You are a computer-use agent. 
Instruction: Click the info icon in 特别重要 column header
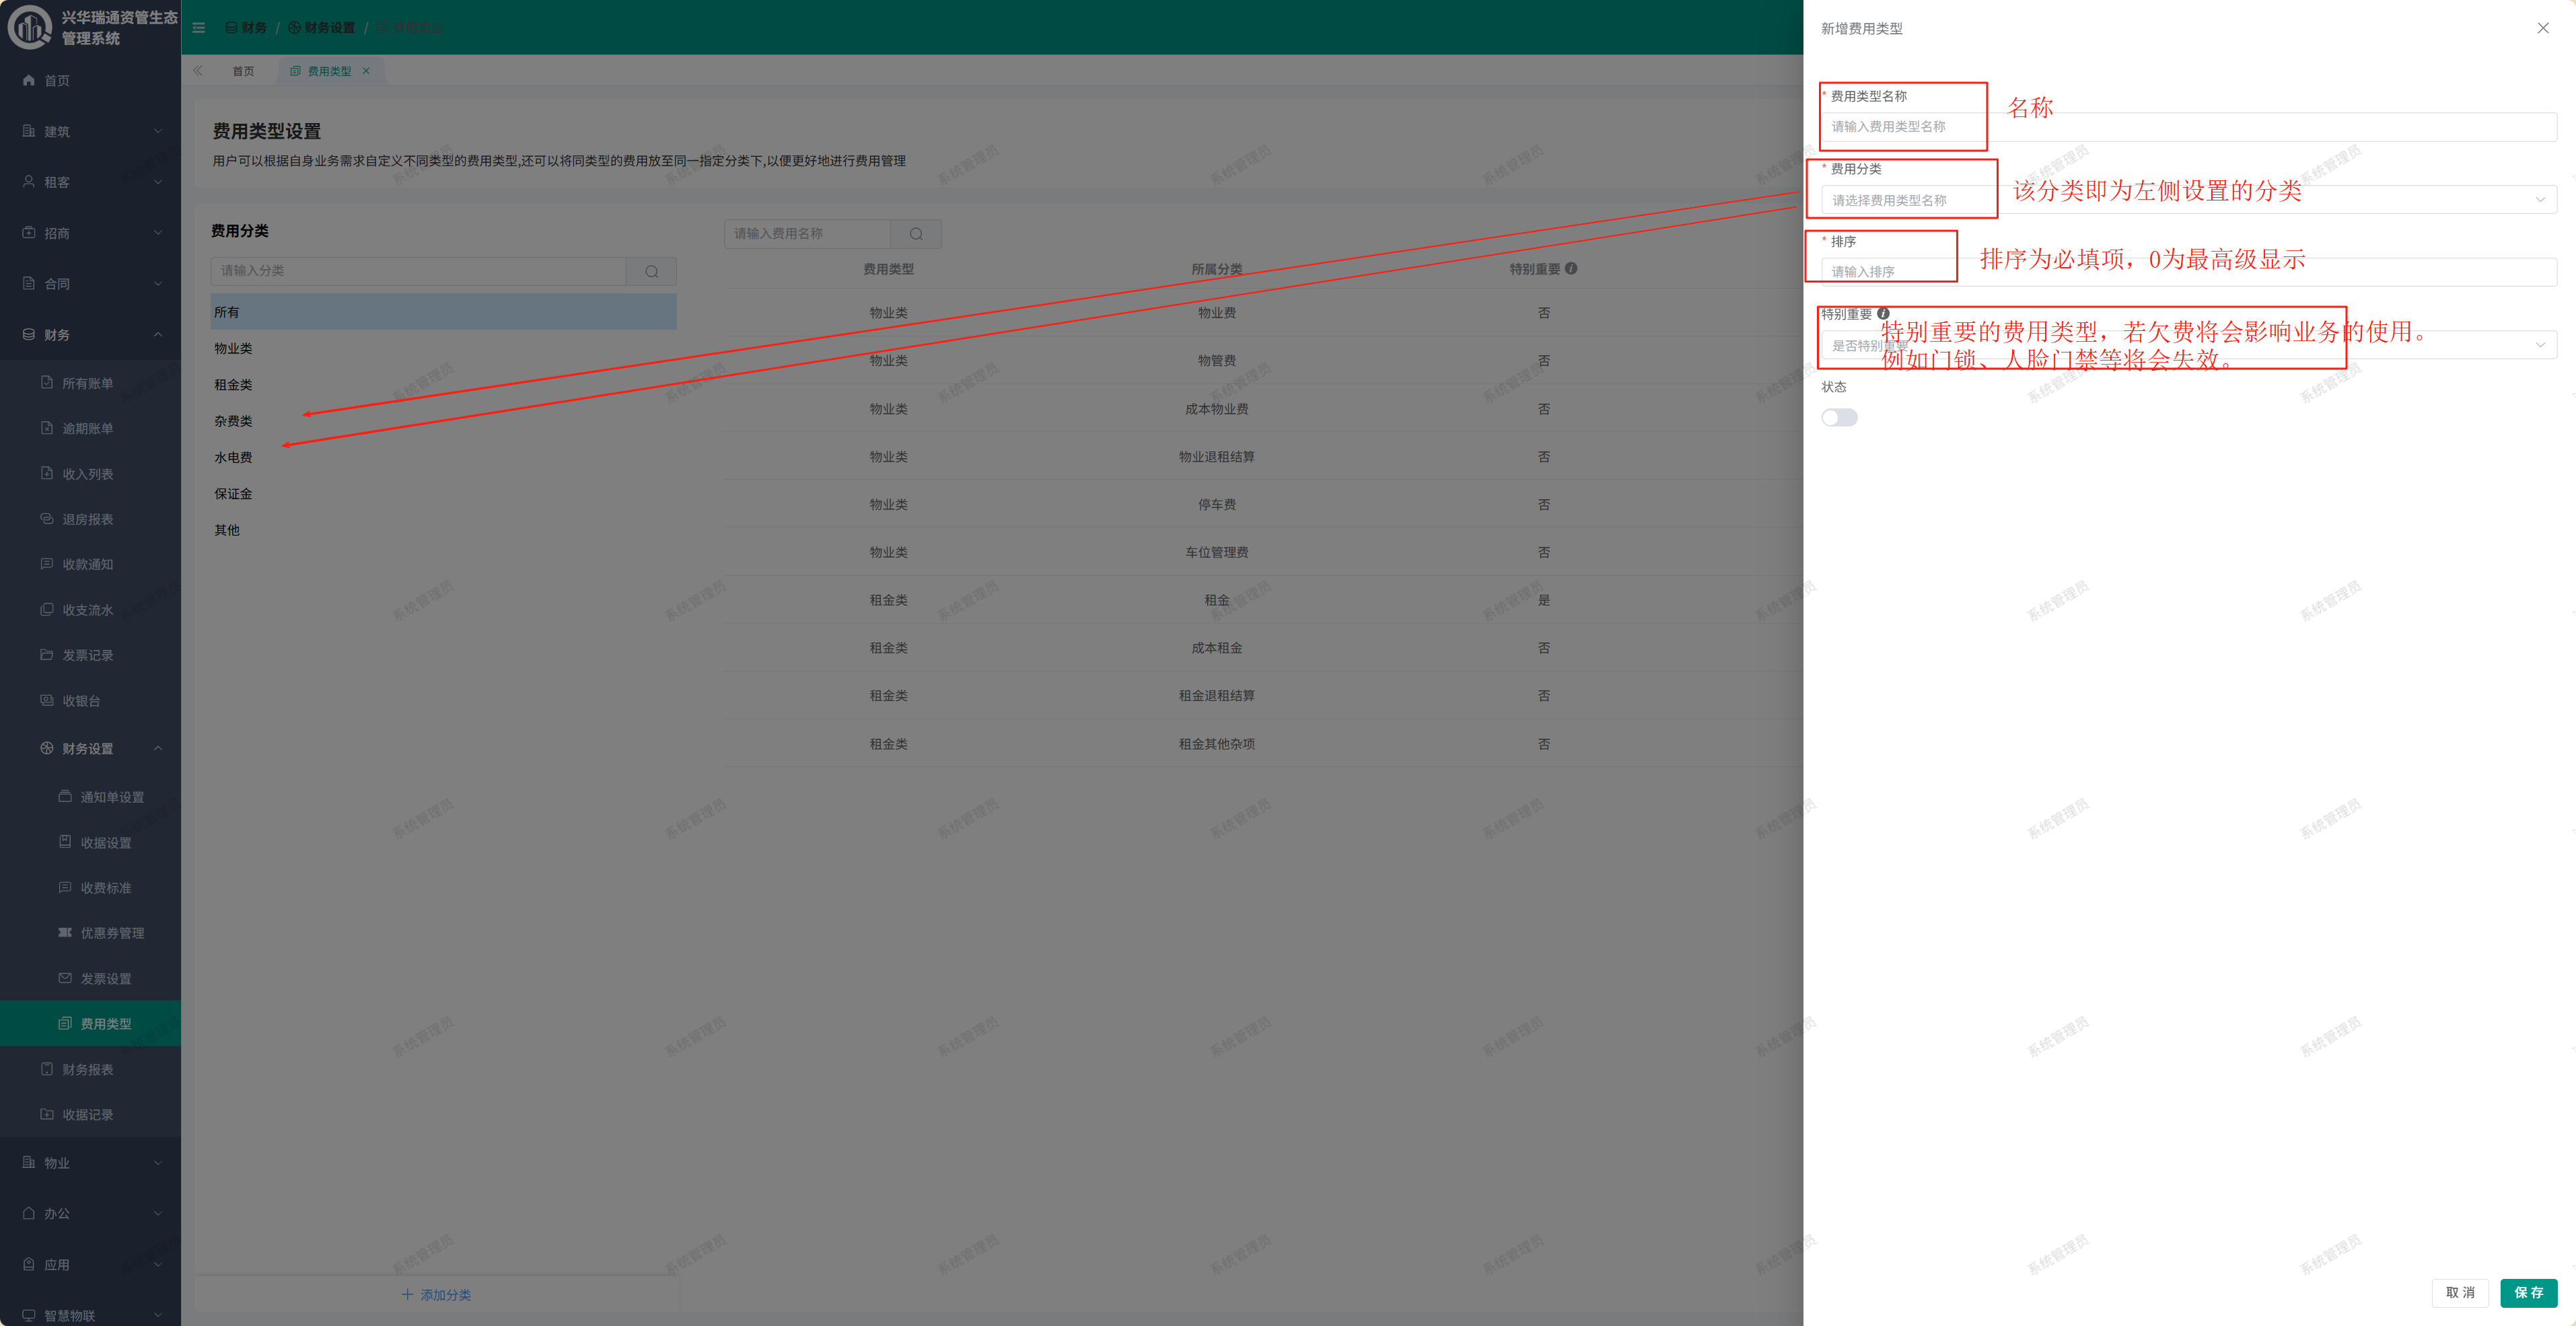click(1571, 269)
